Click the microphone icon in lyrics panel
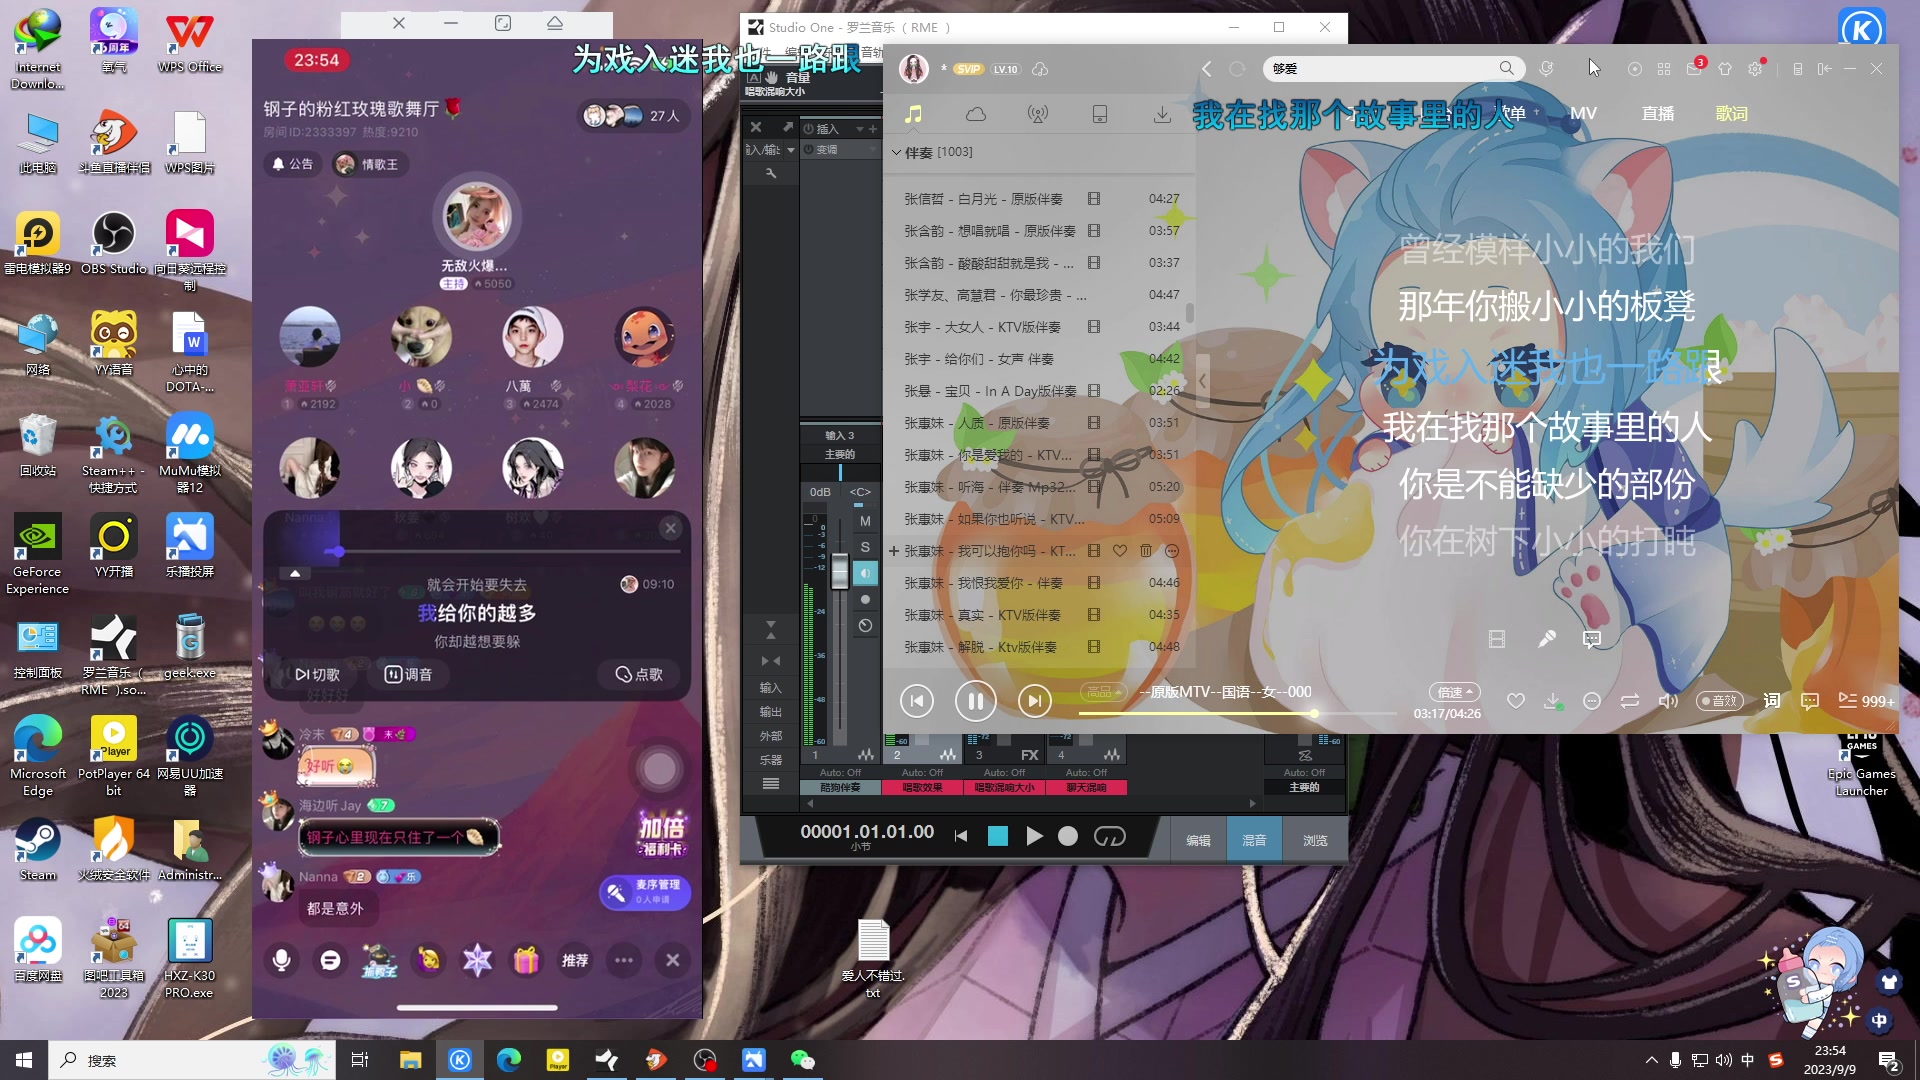The image size is (1920, 1080). click(x=1546, y=639)
